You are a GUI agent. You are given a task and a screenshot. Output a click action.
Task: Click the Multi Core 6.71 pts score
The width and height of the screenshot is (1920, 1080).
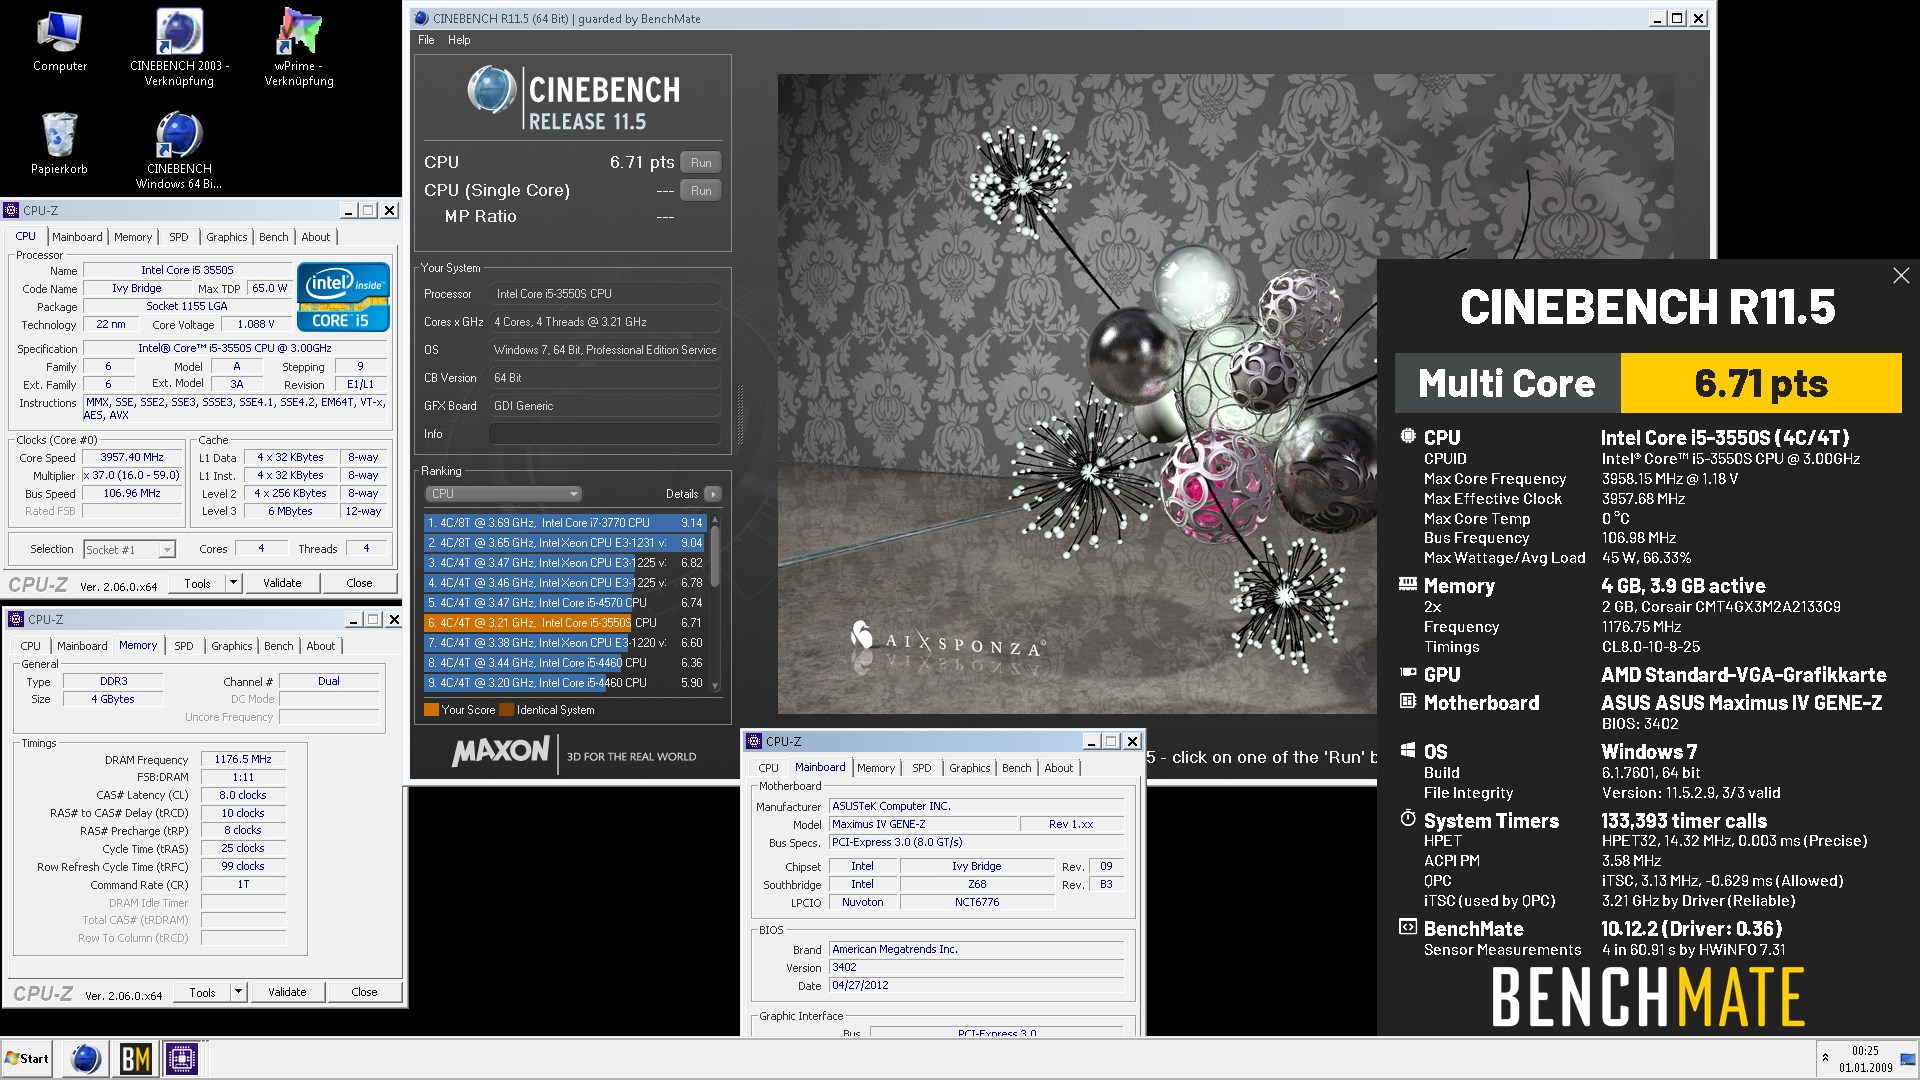point(1760,383)
